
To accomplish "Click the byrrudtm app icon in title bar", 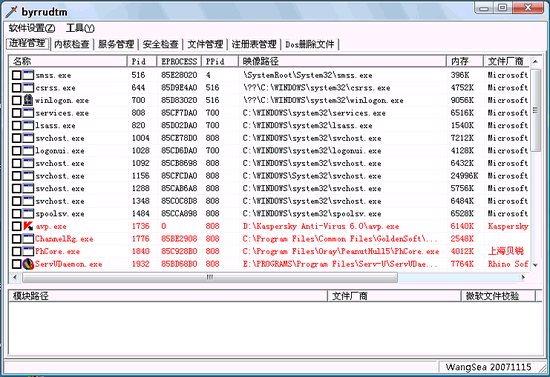I will pyautogui.click(x=11, y=12).
